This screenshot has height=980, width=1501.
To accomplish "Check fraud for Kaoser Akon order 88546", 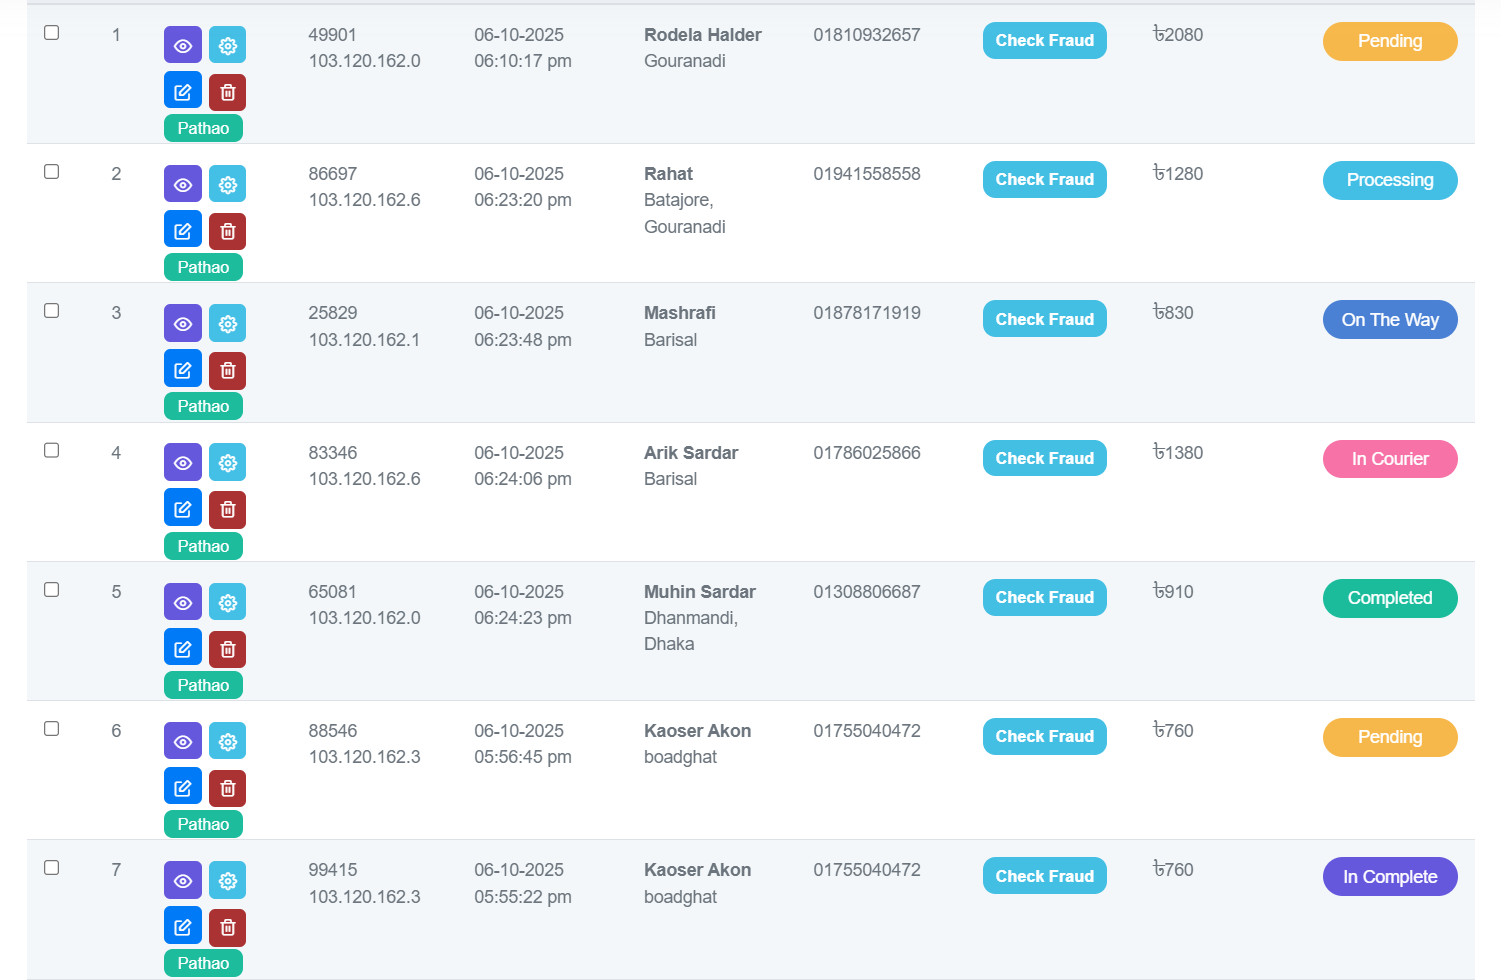I will [x=1044, y=737].
